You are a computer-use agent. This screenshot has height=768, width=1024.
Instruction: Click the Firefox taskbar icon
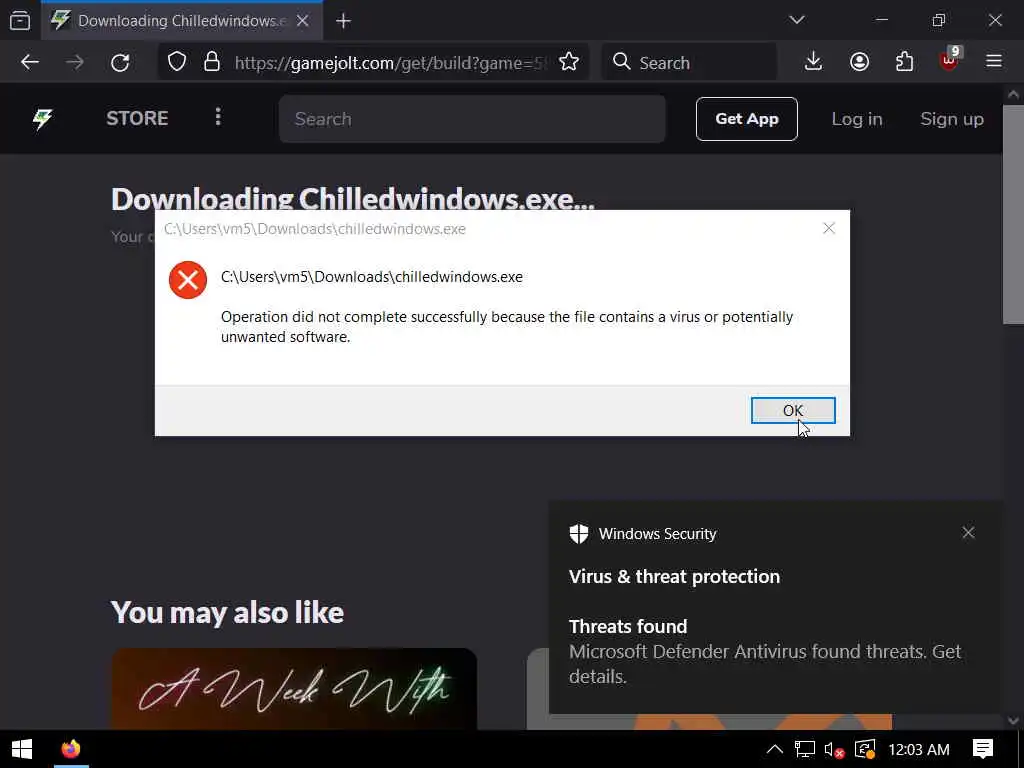pyautogui.click(x=71, y=749)
